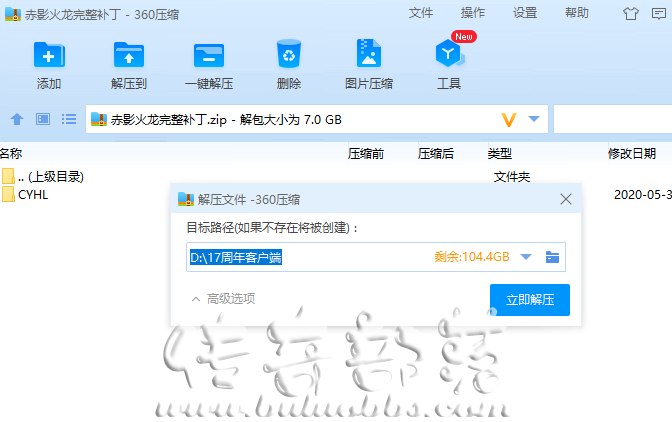Click the search box right of address bar
672x422 pixels.
613,119
